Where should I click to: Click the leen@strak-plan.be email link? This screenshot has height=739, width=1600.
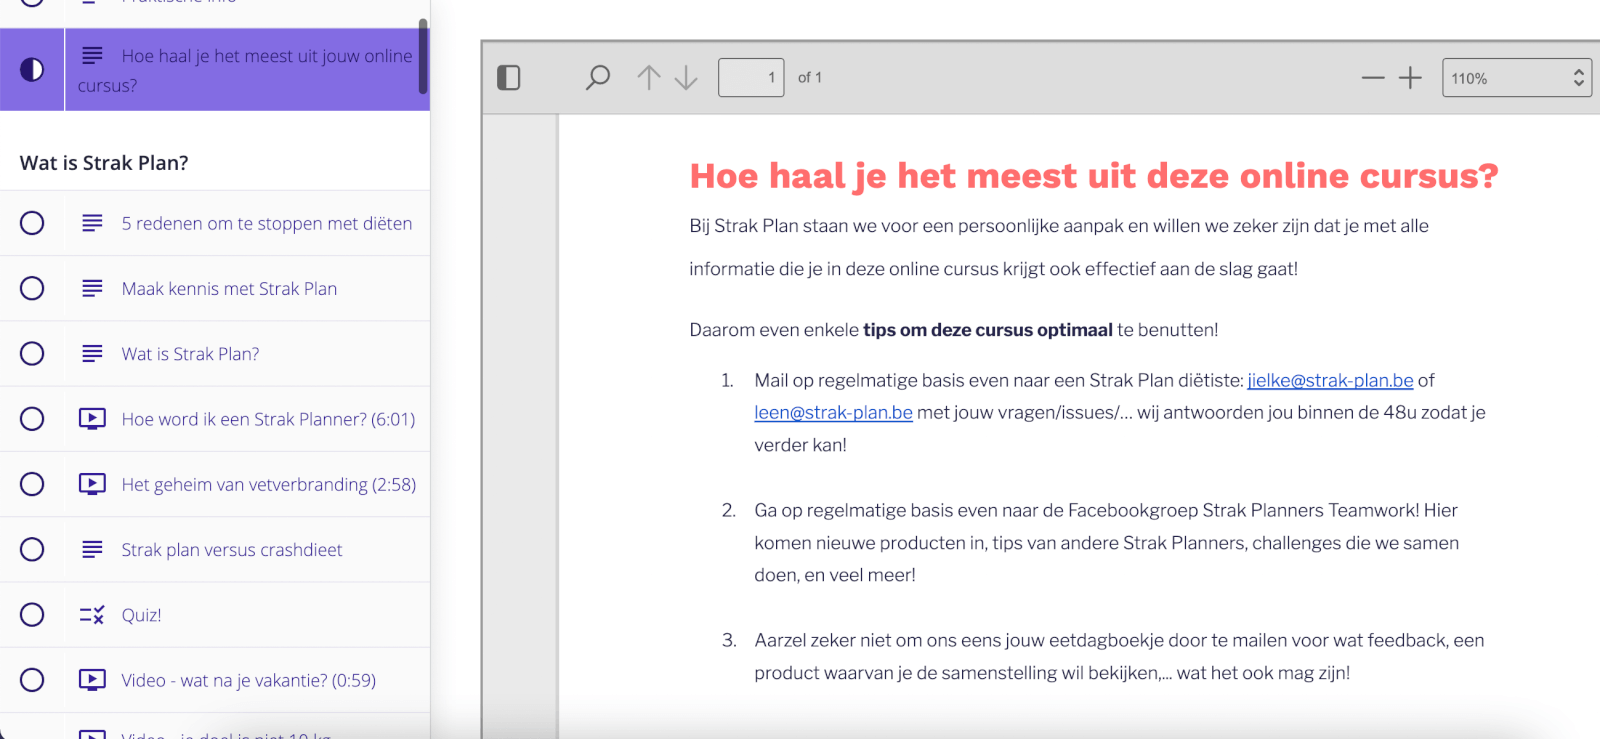click(x=833, y=412)
